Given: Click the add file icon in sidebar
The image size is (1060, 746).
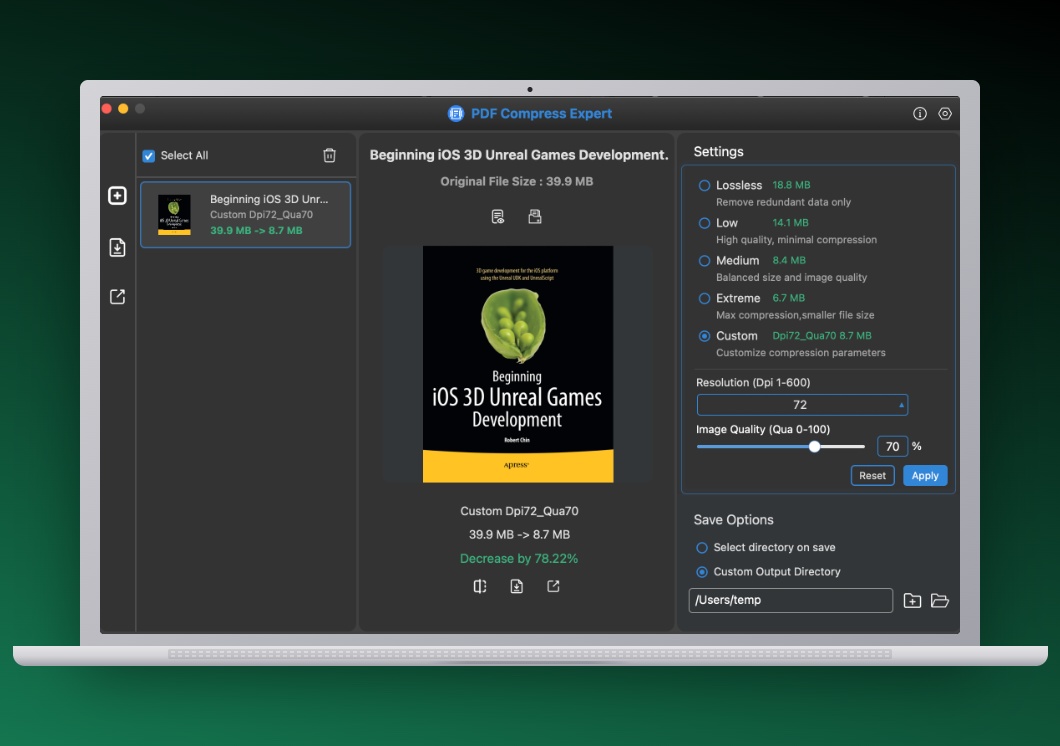Looking at the screenshot, I should [x=117, y=195].
